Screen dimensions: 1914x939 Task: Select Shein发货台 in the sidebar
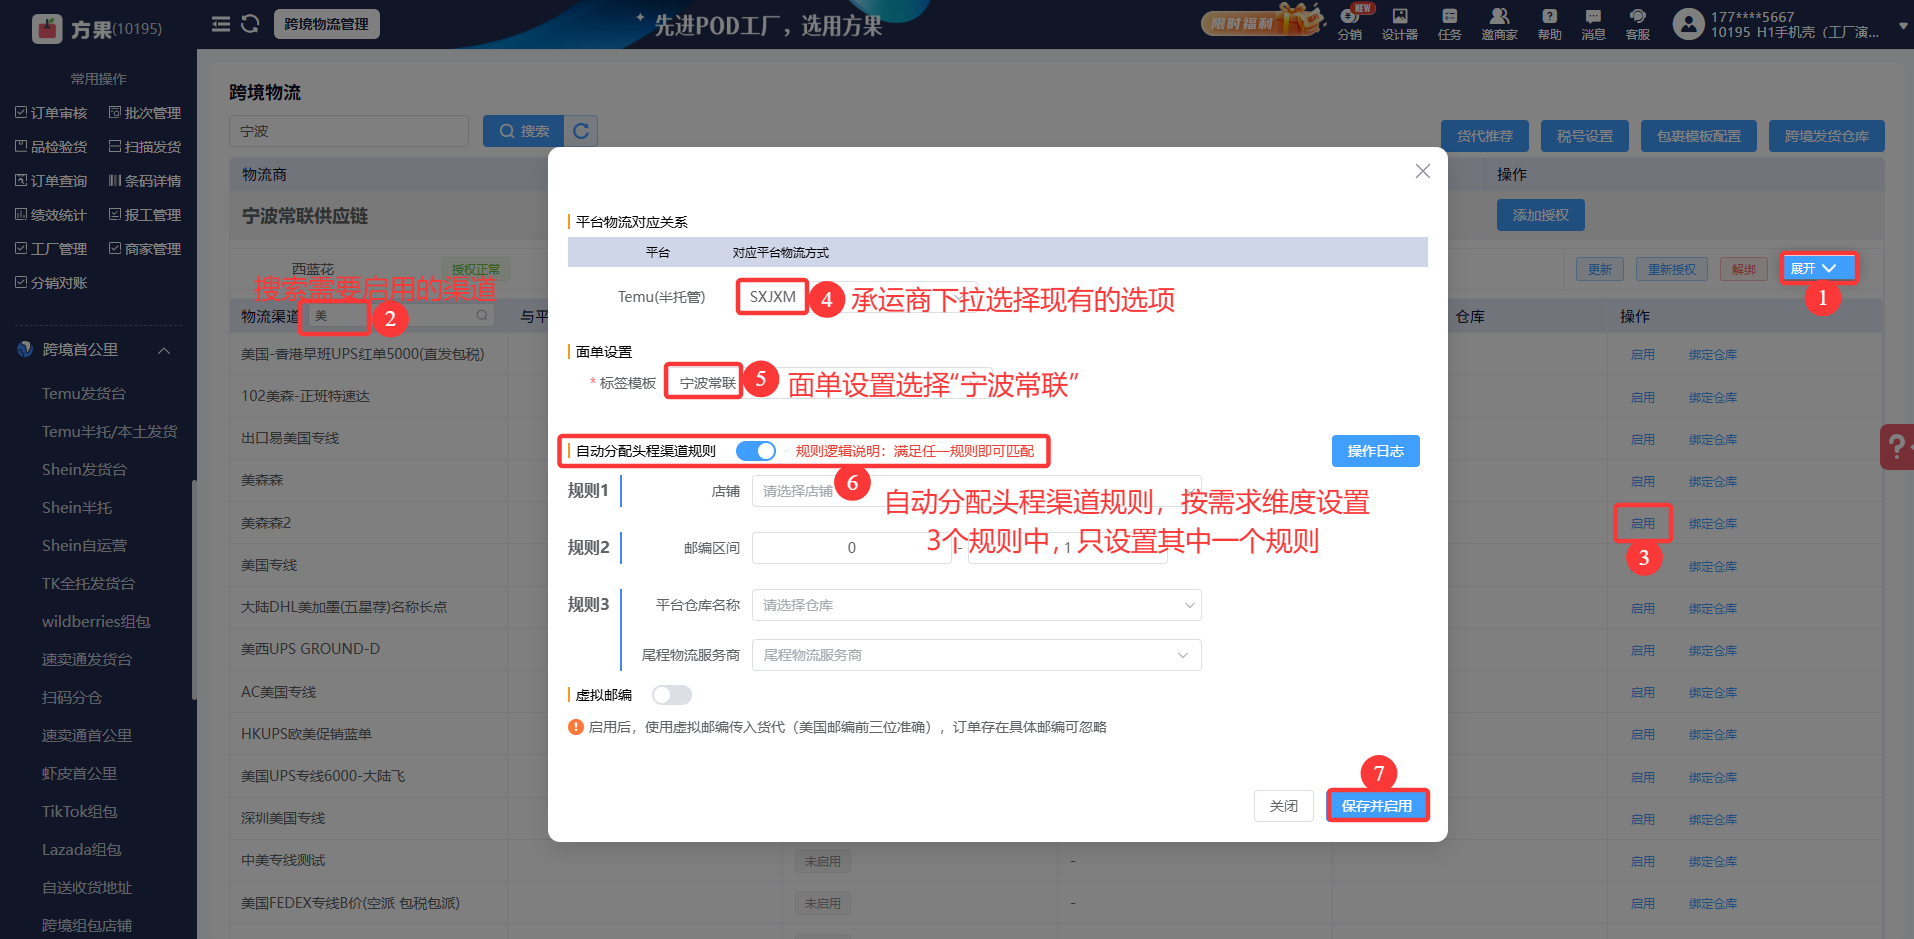pos(84,470)
